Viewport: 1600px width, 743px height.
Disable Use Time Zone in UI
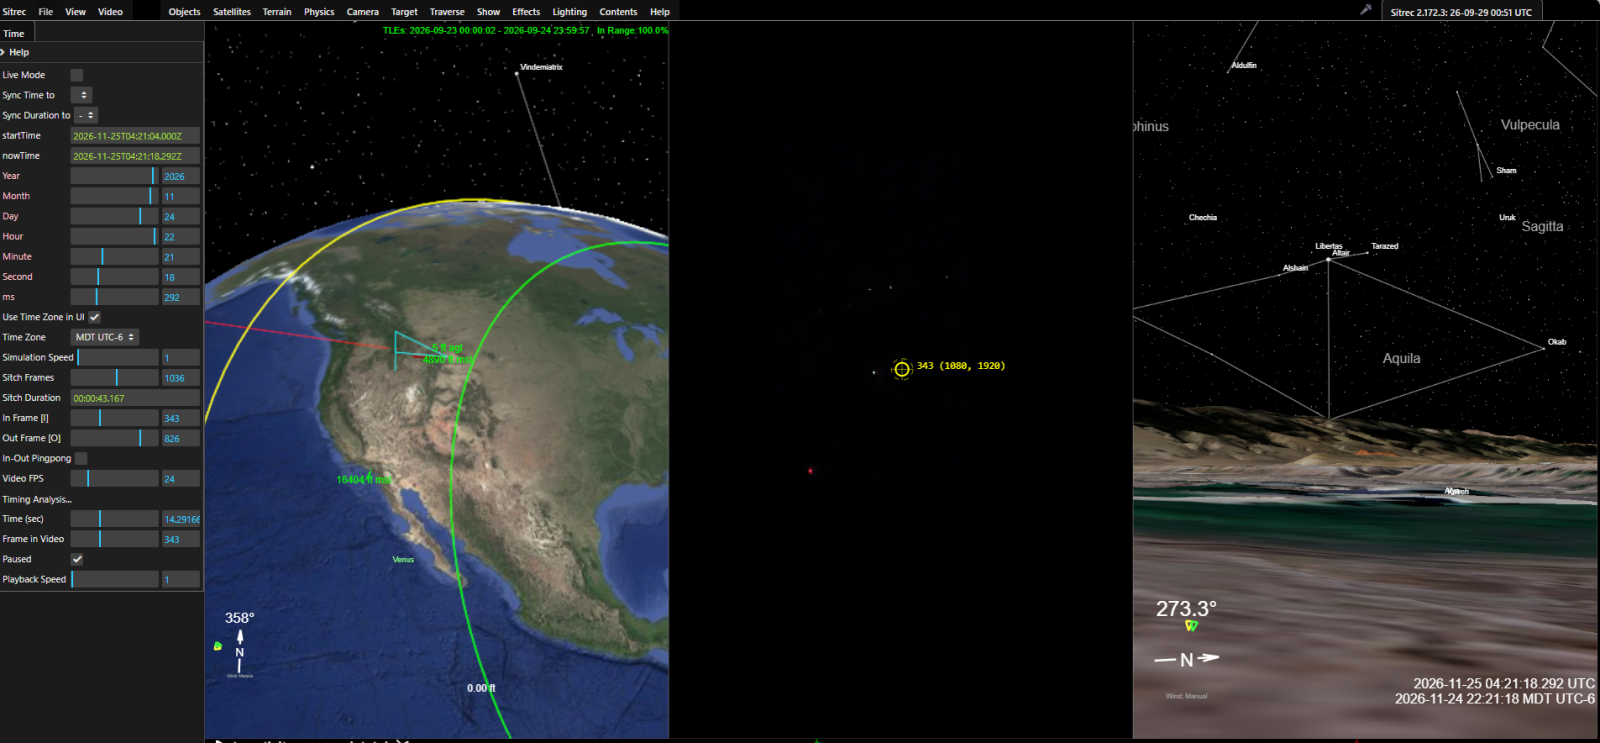(94, 317)
